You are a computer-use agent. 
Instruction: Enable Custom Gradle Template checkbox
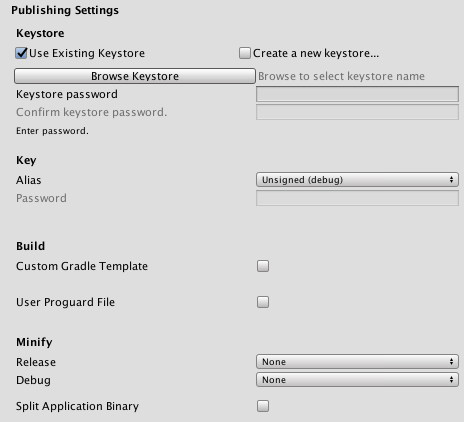[x=263, y=266]
